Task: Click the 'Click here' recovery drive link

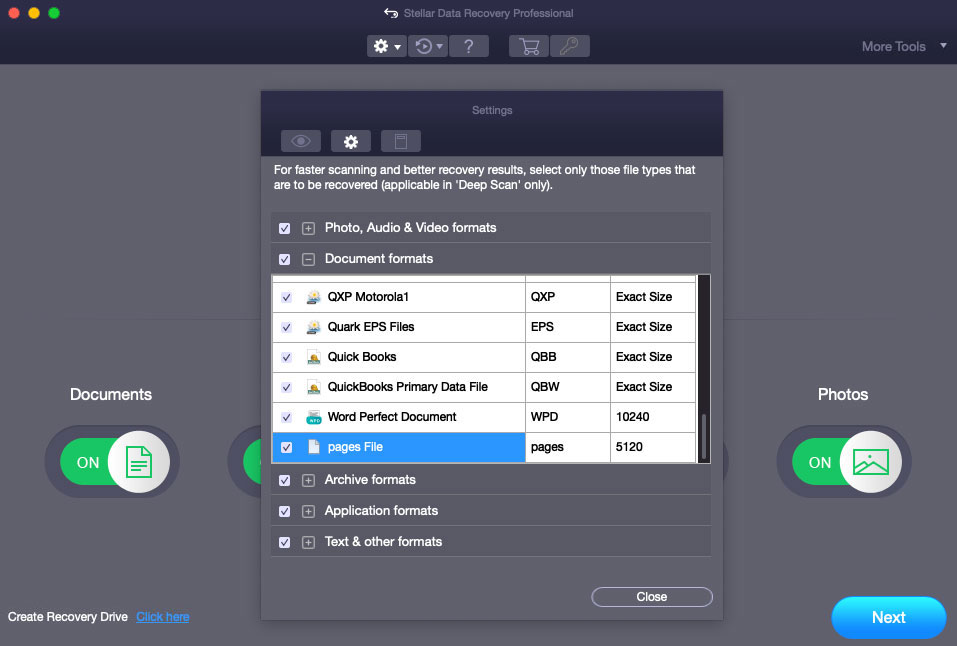Action: [163, 617]
